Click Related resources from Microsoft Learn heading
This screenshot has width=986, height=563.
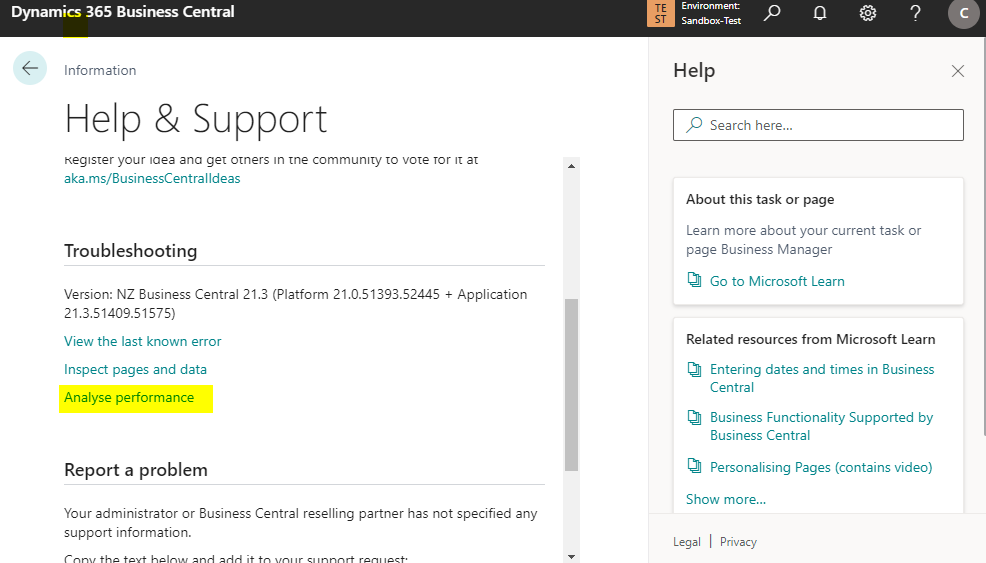(811, 340)
